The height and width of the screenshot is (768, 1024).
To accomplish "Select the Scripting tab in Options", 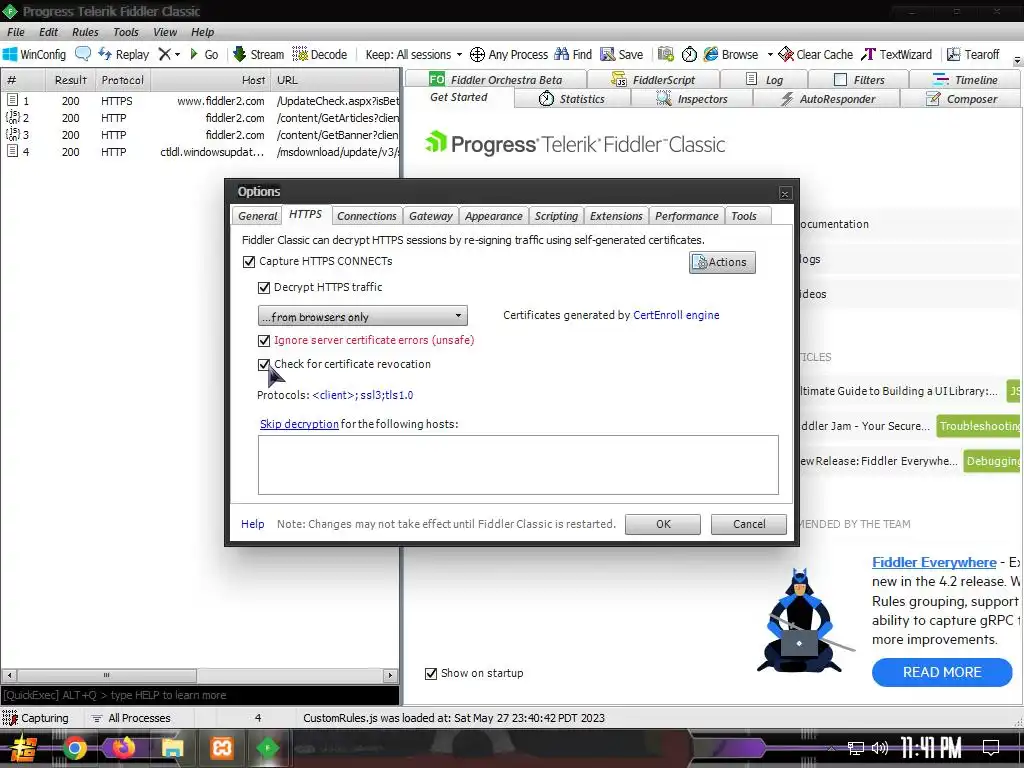I will point(556,216).
